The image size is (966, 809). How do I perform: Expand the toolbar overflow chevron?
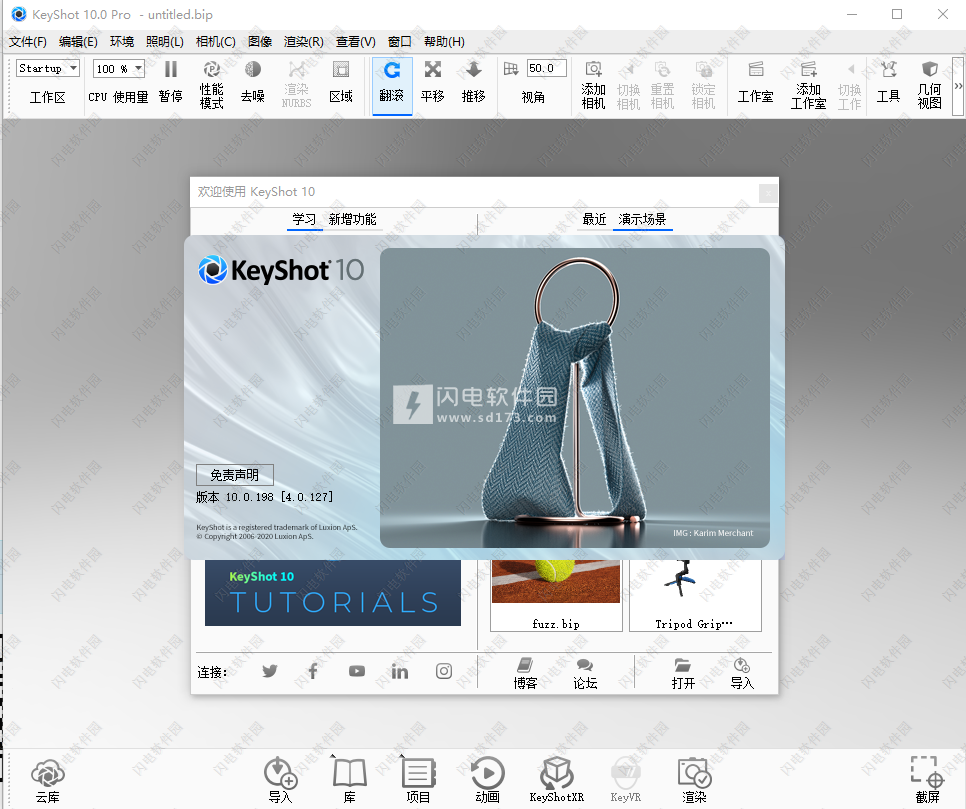[958, 86]
